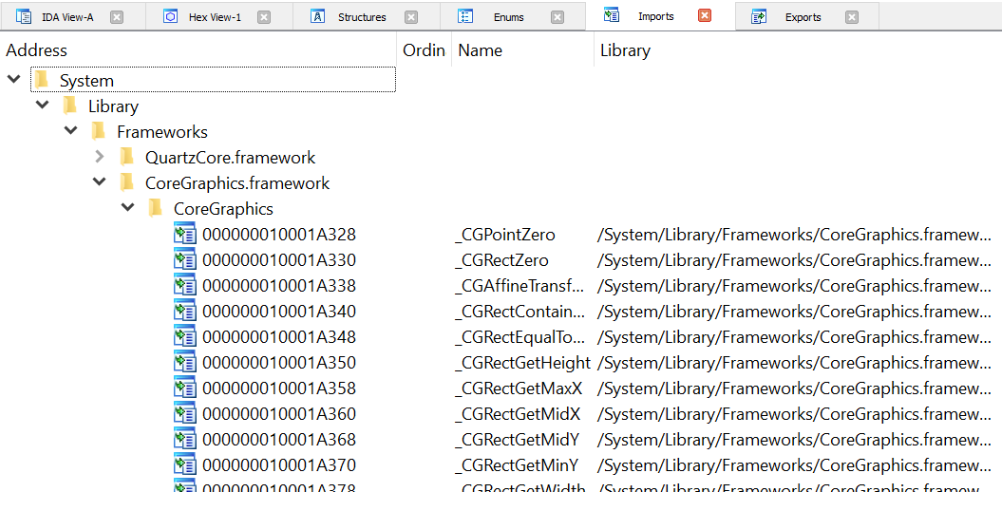Collapse the Library tree node
Viewport: 1007px width, 520px height.
pos(42,105)
